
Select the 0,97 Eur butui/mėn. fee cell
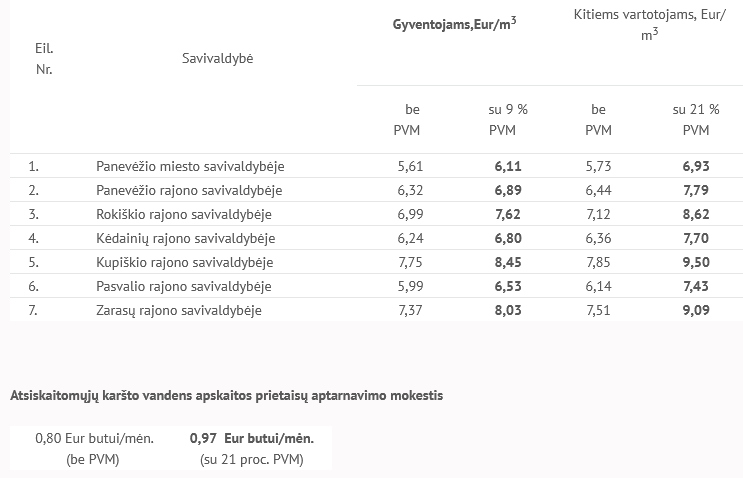[x=251, y=449]
